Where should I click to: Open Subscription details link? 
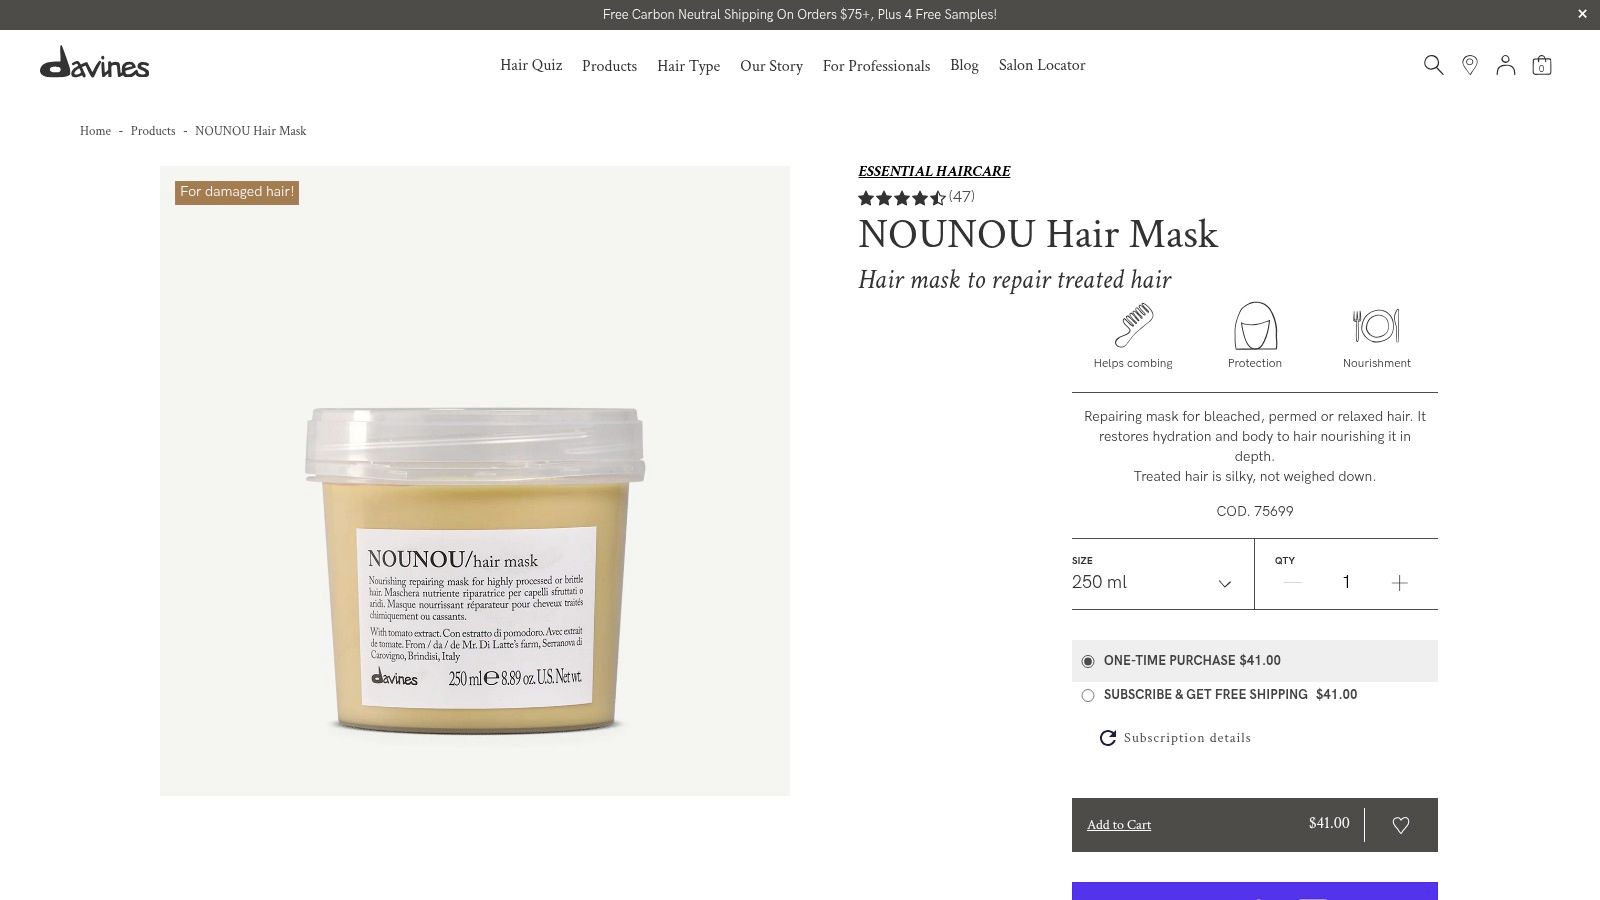click(1187, 738)
